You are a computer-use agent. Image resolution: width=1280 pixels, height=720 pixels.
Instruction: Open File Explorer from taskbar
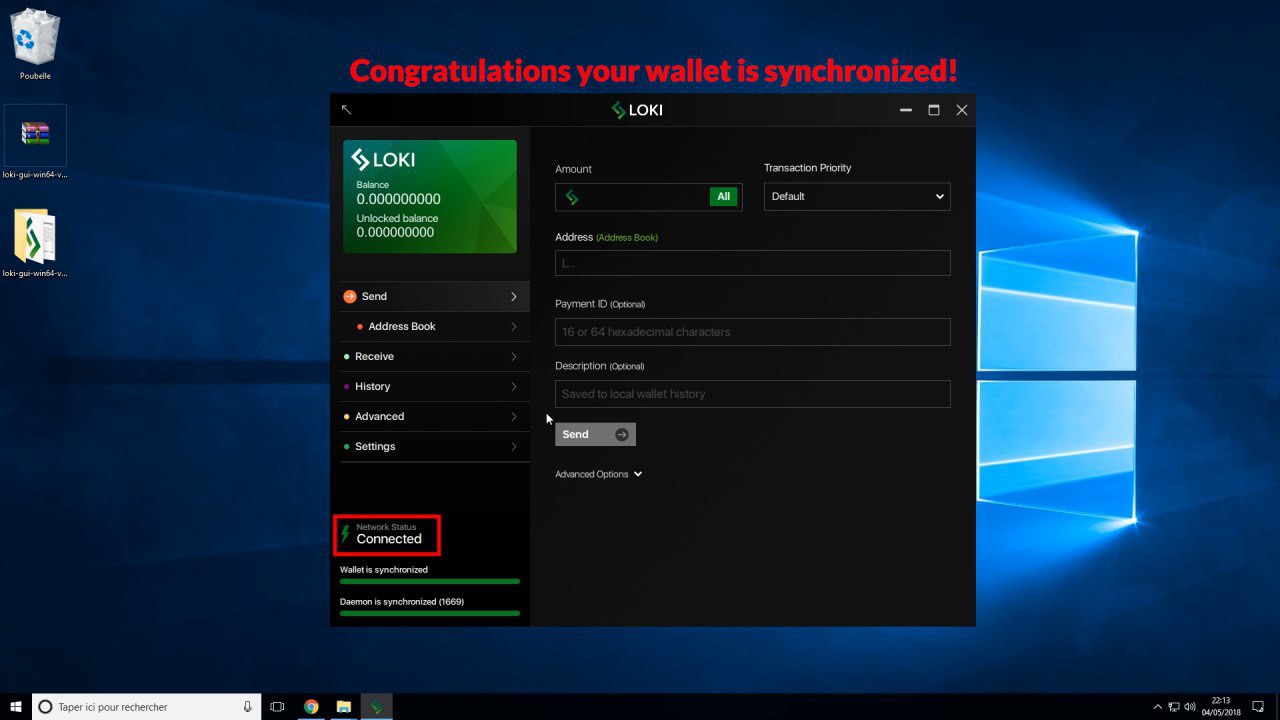(x=343, y=707)
